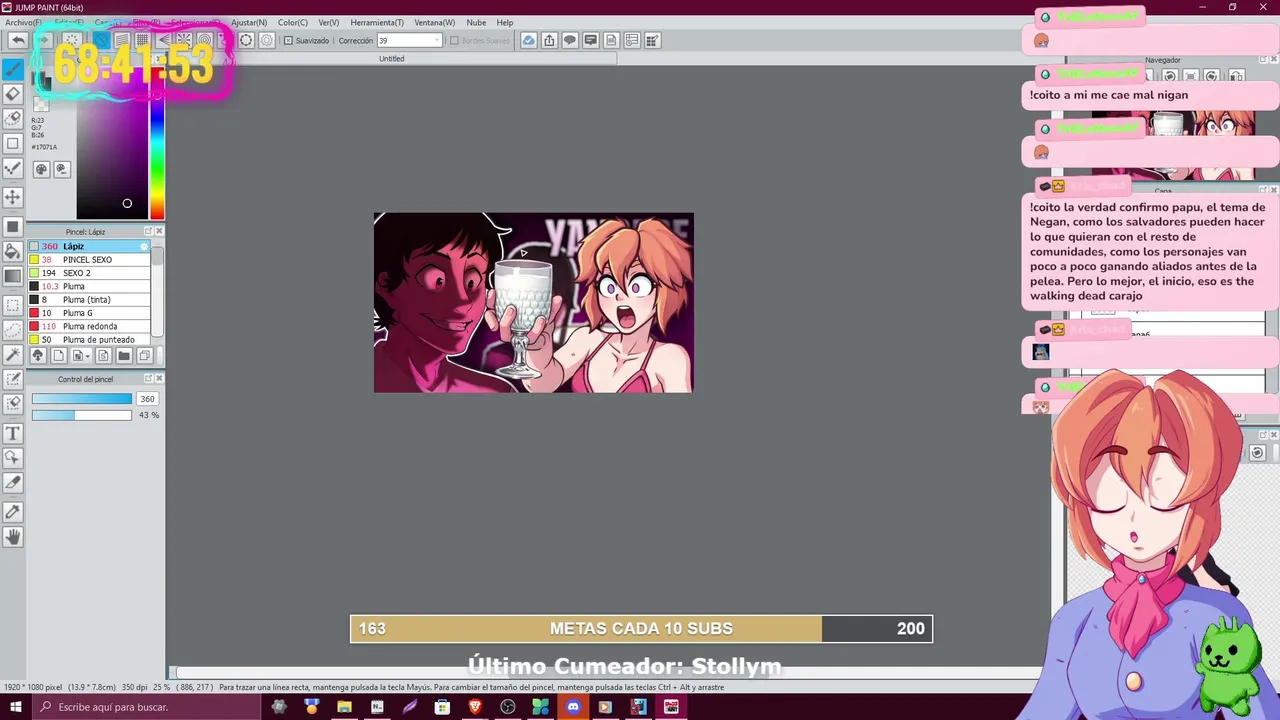
Task: Undock the Pincel brush panel
Action: pos(148,231)
